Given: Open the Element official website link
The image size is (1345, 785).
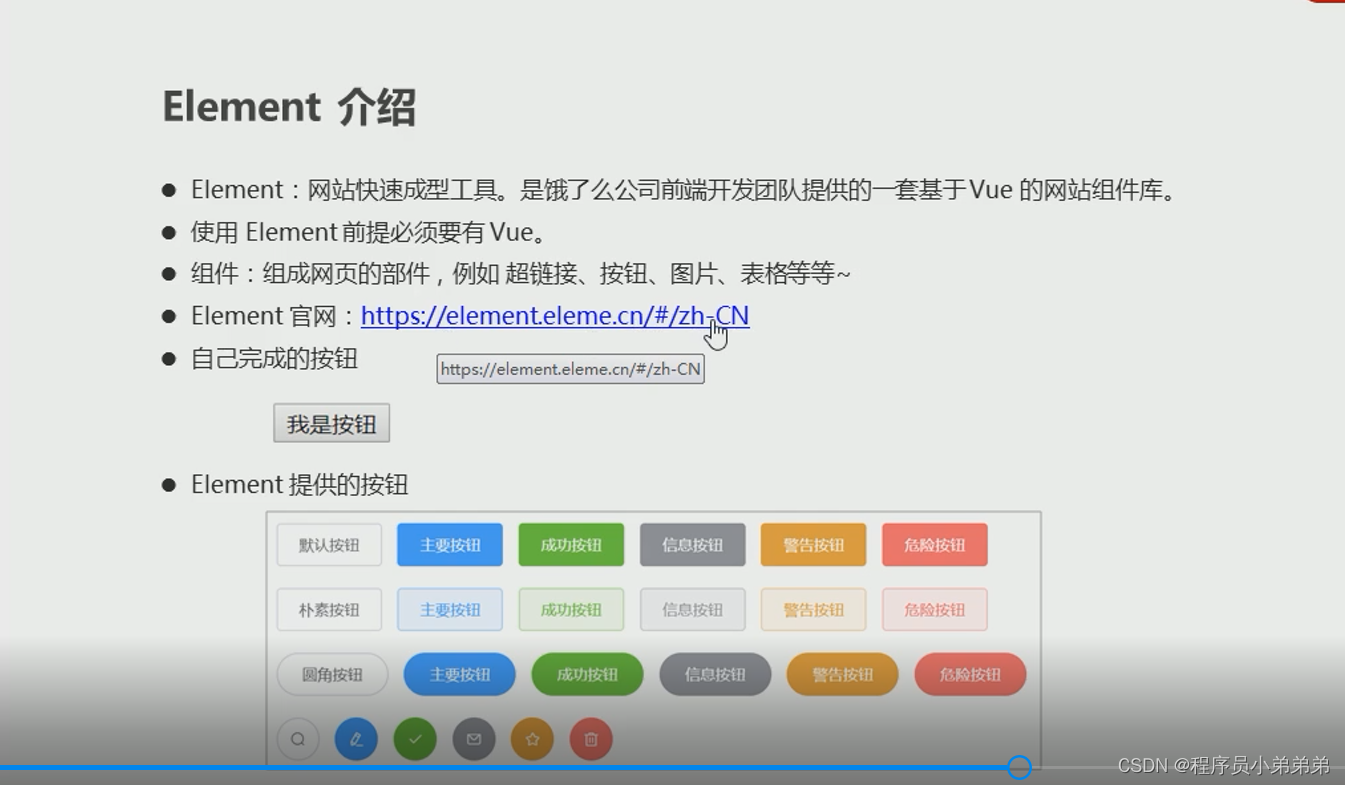Looking at the screenshot, I should click(555, 316).
